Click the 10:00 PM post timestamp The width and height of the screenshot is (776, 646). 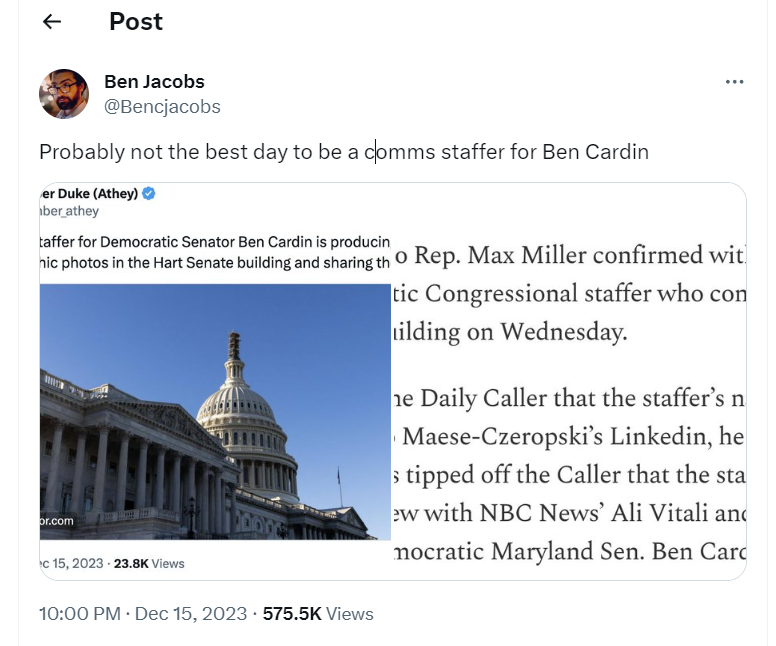tap(79, 613)
